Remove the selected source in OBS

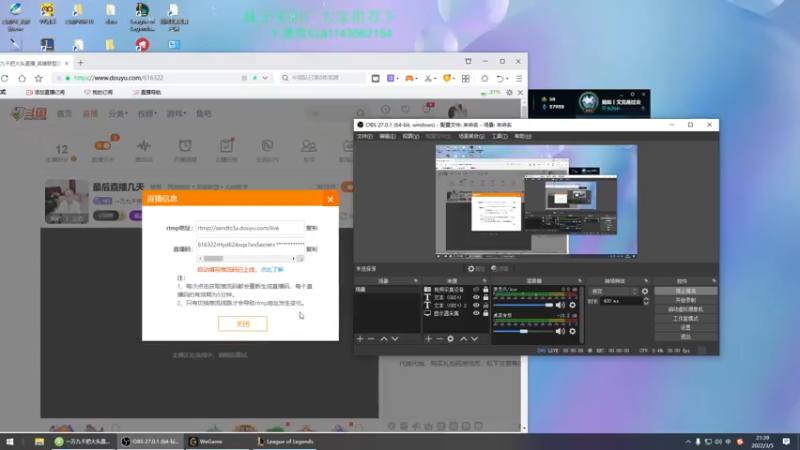[439, 339]
